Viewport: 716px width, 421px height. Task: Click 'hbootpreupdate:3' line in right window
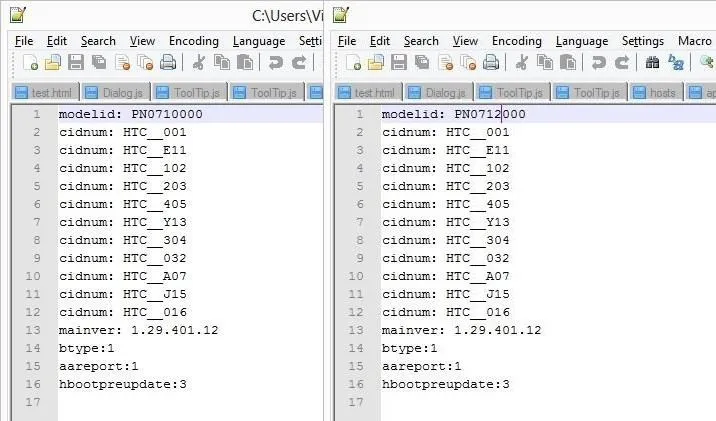445,384
